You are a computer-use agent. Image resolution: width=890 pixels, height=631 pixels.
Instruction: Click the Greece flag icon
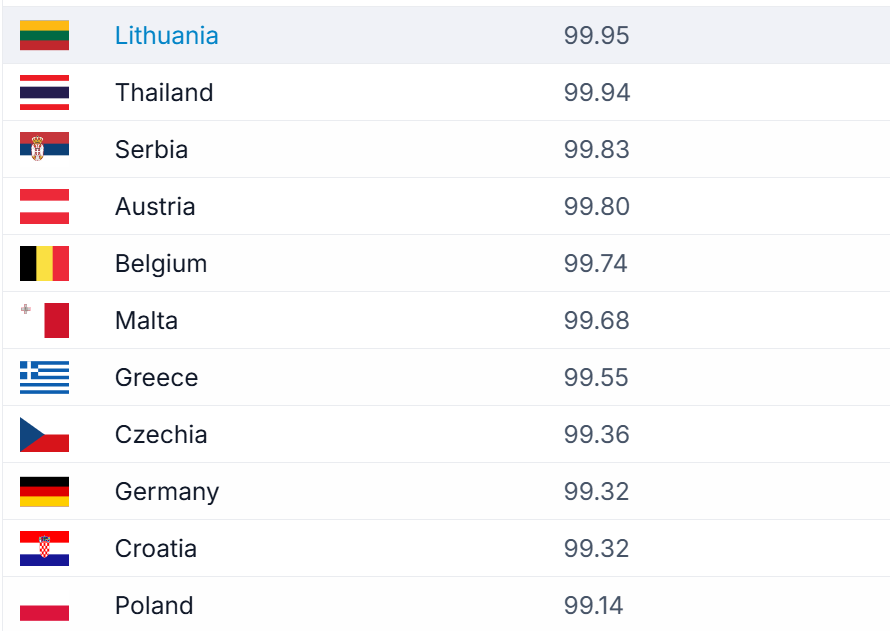click(44, 377)
